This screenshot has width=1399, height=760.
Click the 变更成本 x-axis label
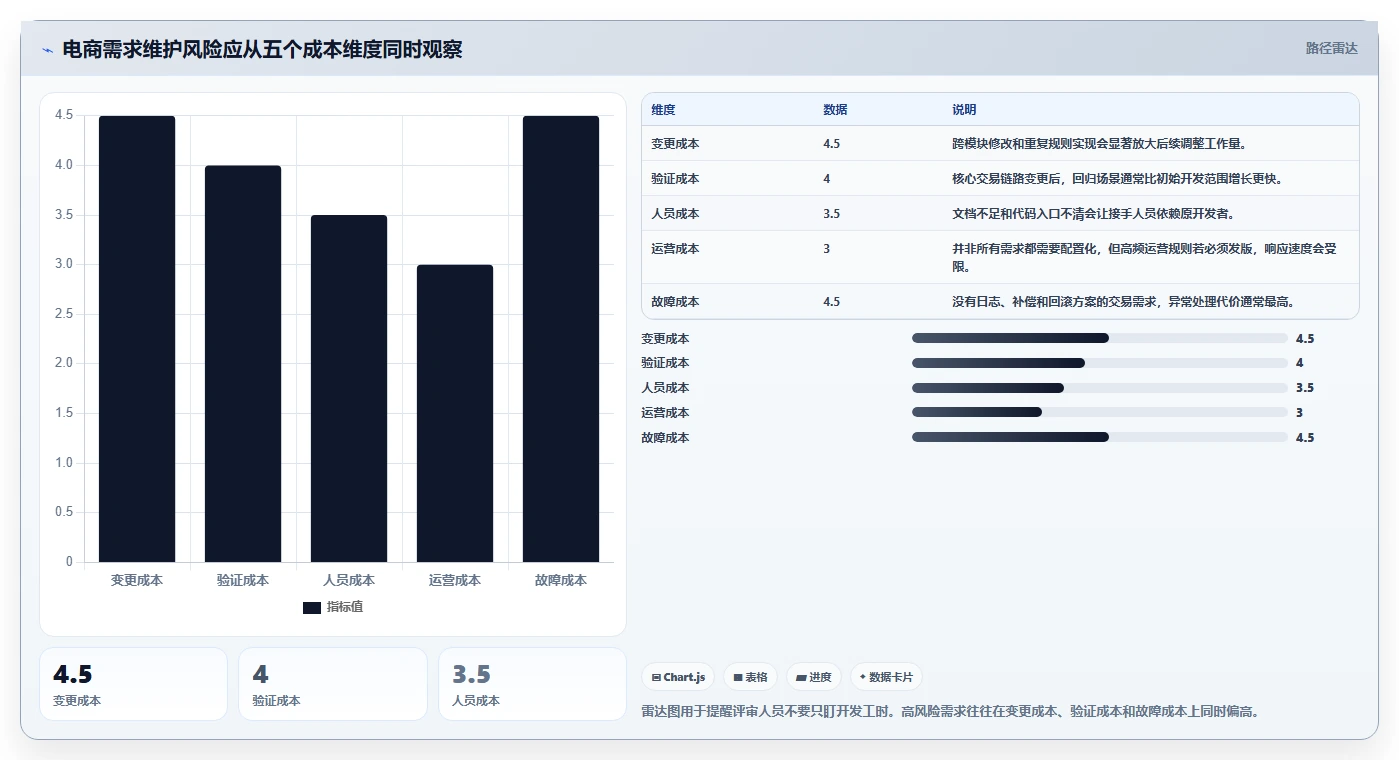point(137,580)
